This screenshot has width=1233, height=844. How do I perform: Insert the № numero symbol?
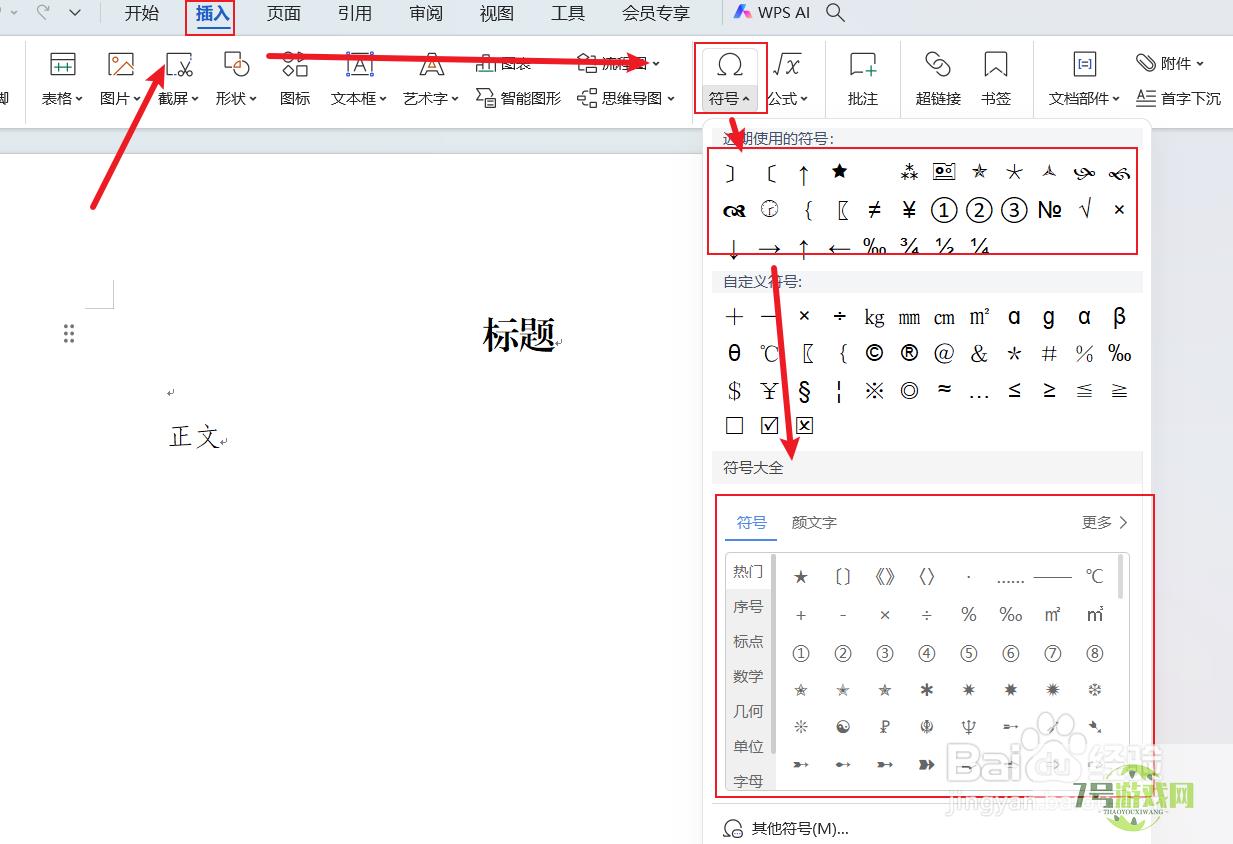(1049, 209)
